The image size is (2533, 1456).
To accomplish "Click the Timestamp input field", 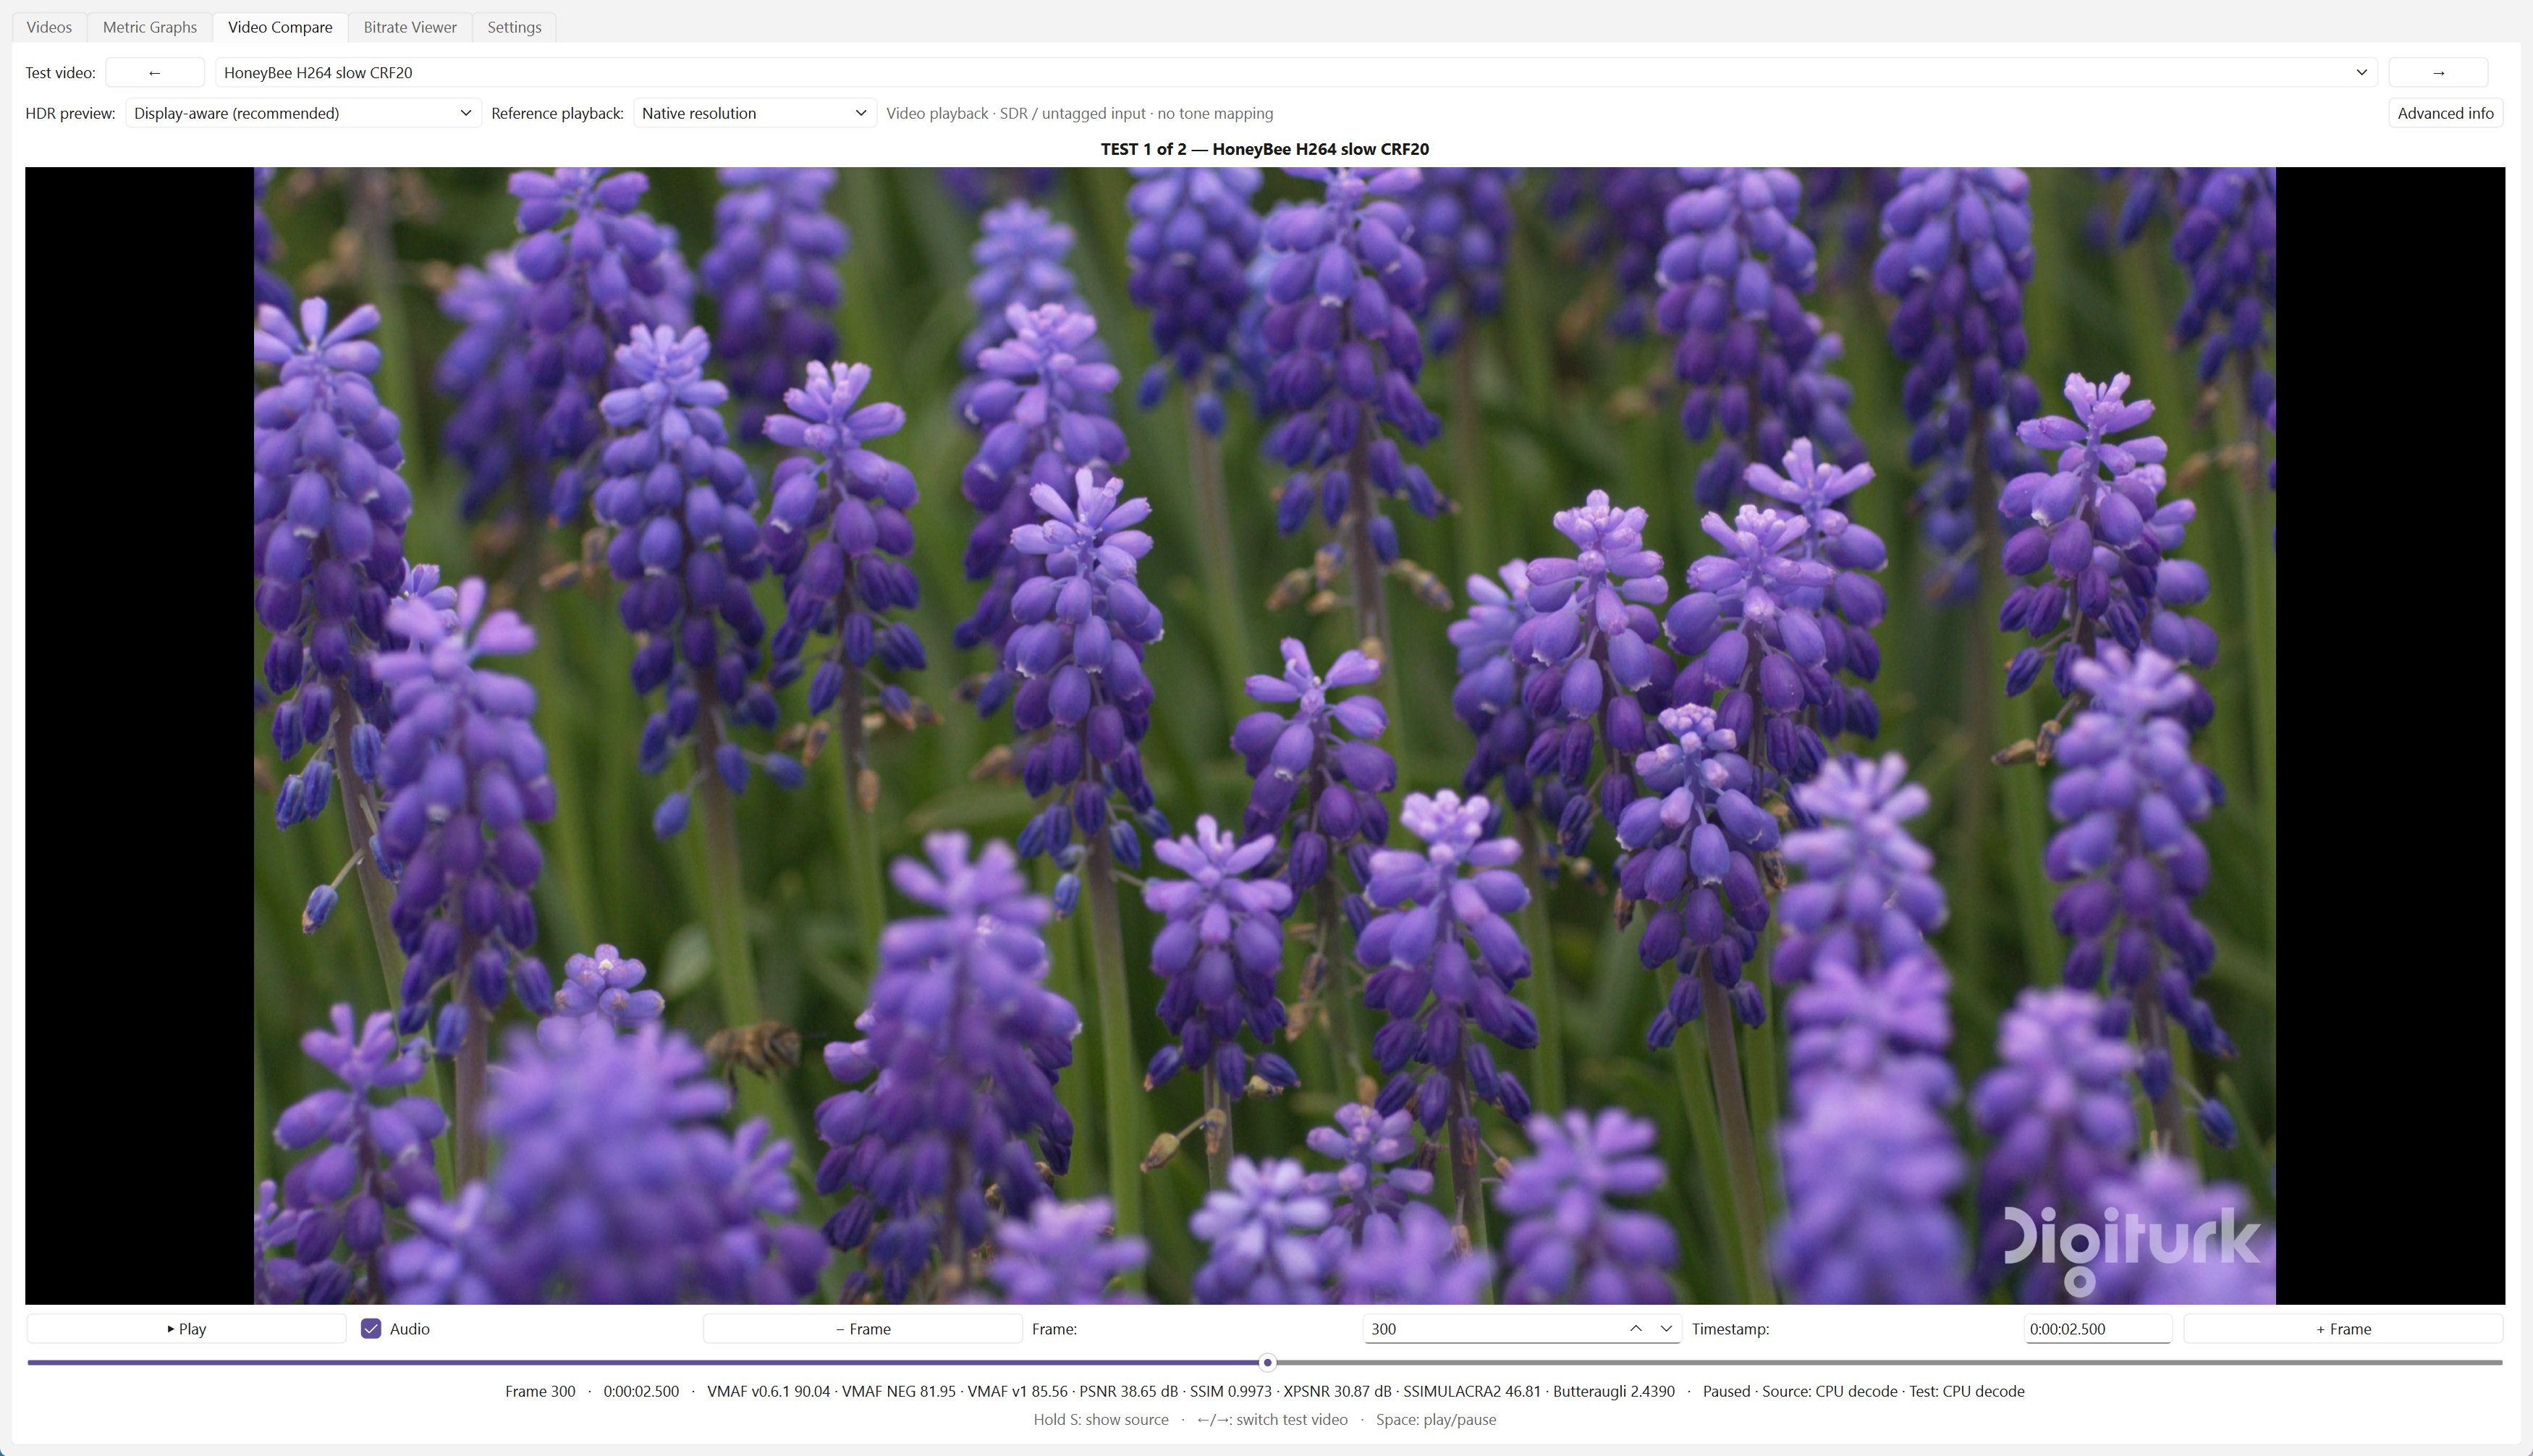I will (x=2097, y=1329).
